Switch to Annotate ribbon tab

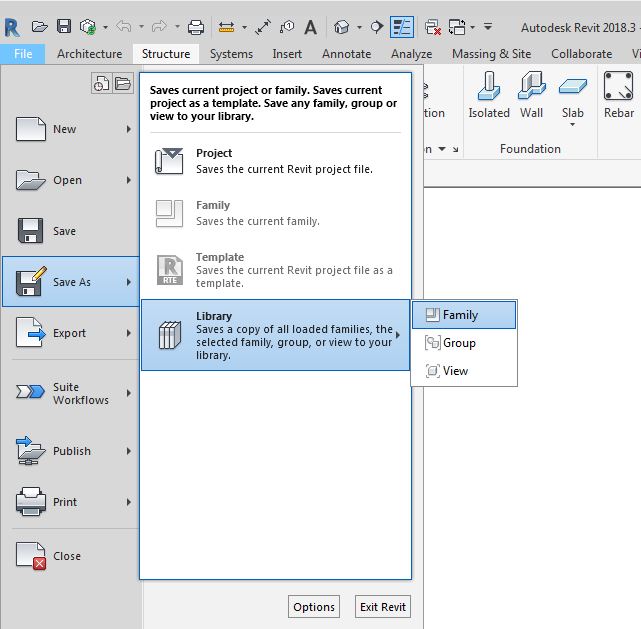(x=346, y=54)
